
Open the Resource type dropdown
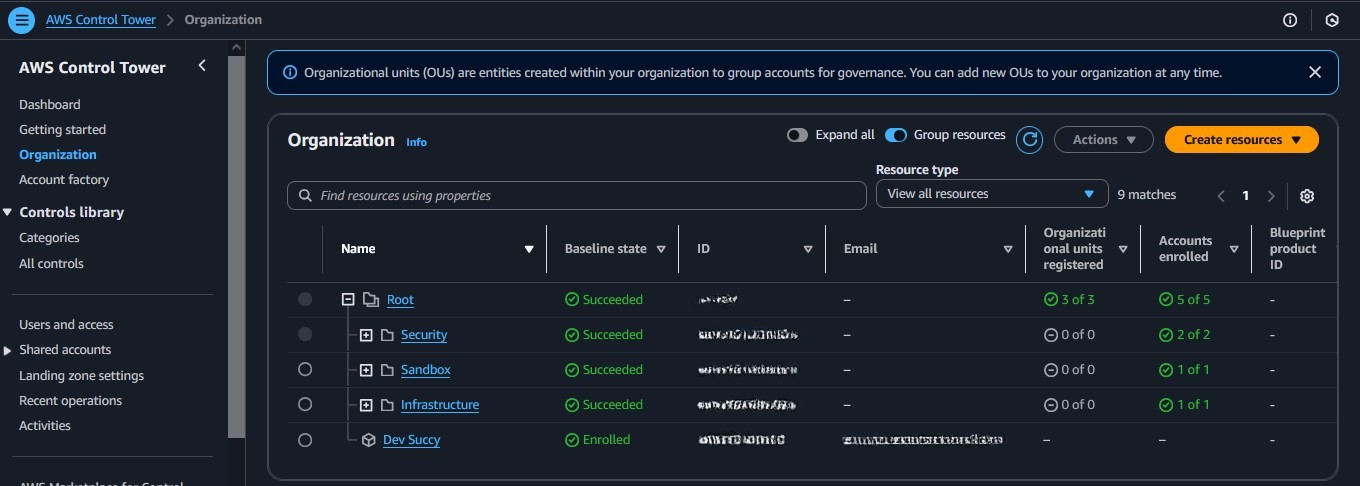[992, 194]
